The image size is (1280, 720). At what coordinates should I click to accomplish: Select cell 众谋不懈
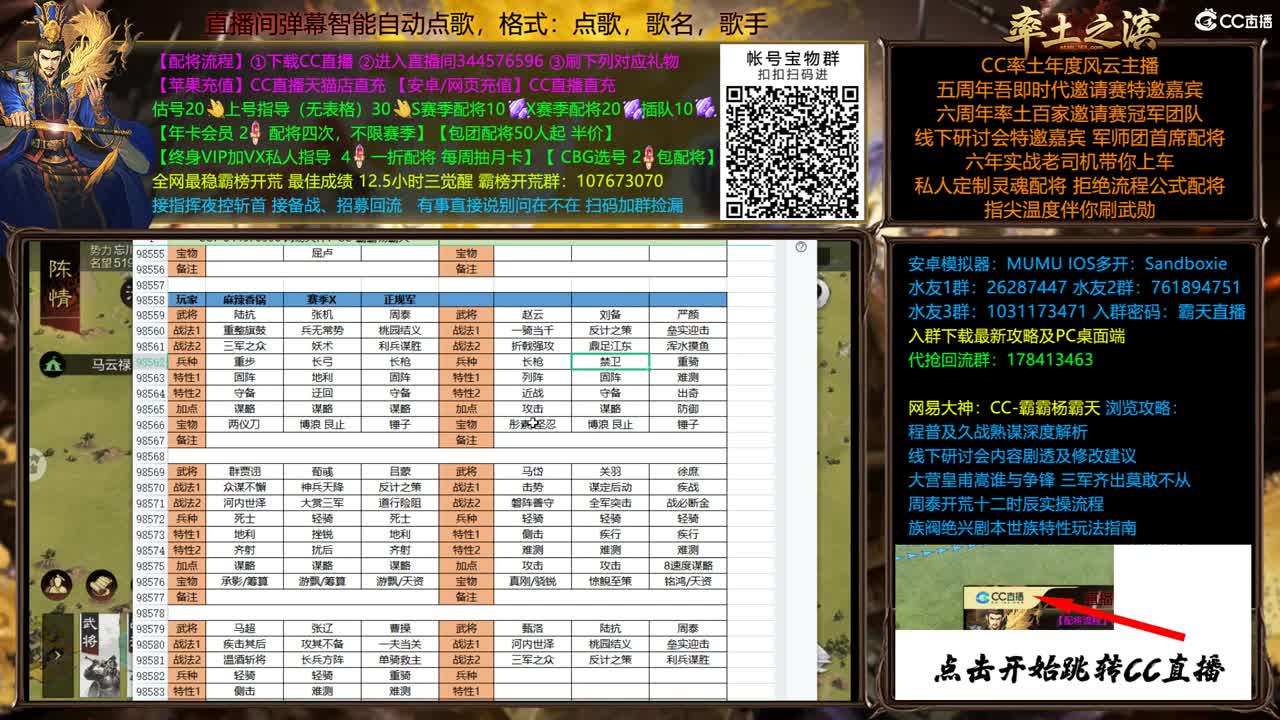pos(244,487)
